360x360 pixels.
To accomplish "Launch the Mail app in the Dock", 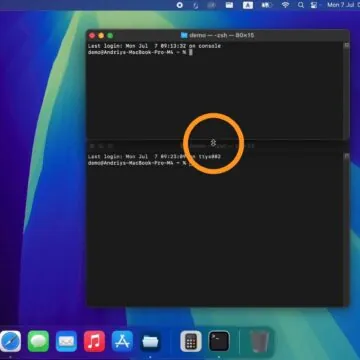I will coord(66,341).
